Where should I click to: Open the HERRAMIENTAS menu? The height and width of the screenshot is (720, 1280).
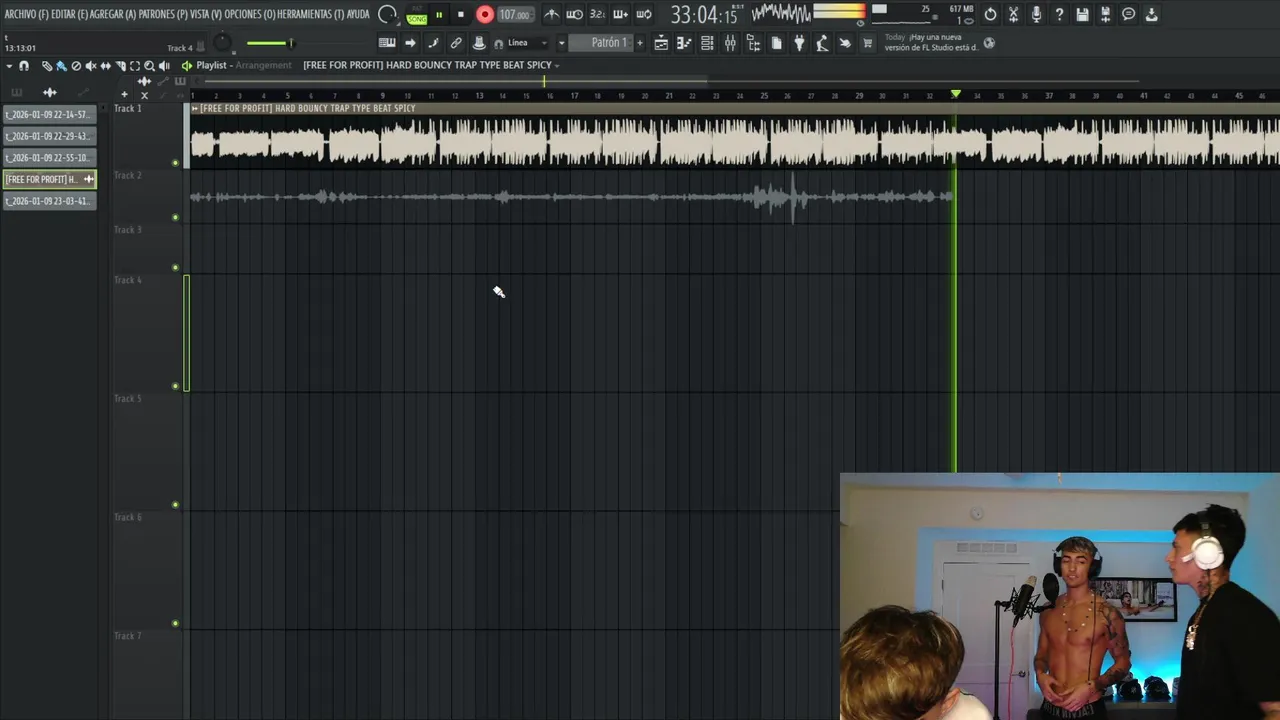click(x=310, y=14)
